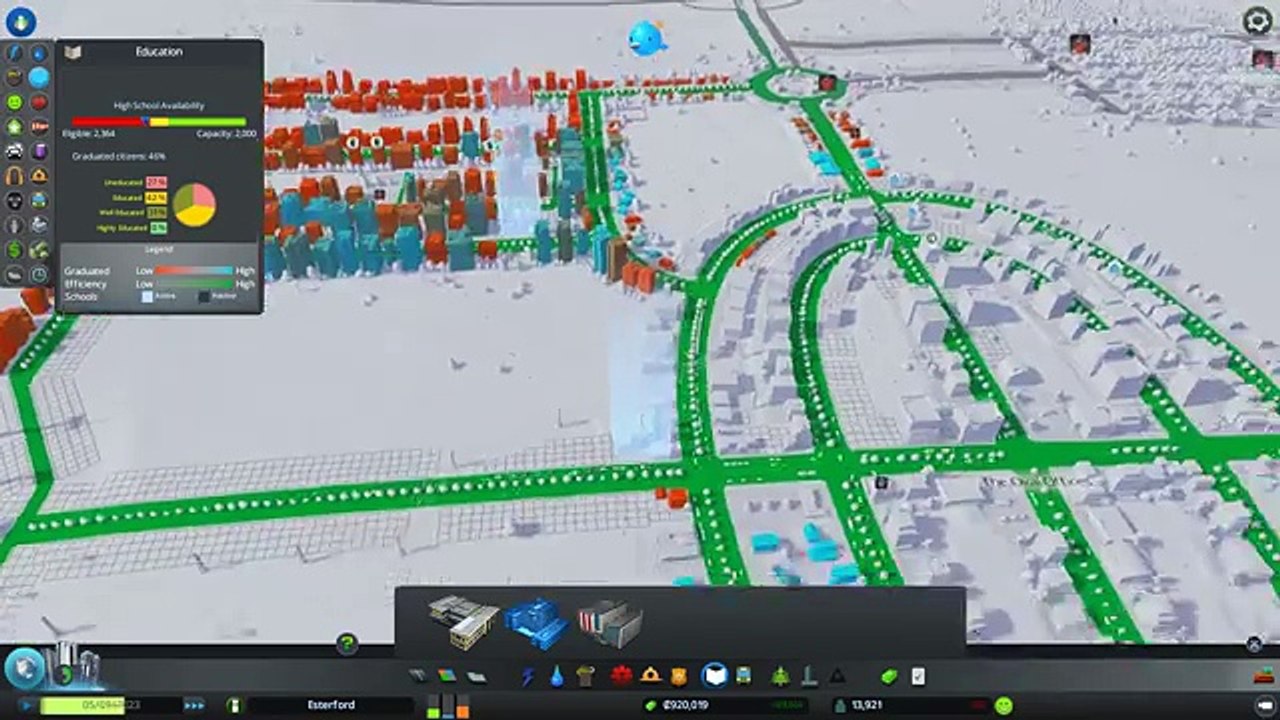The height and width of the screenshot is (720, 1280).
Task: Open the Districts build menu
Action: pyautogui.click(x=477, y=676)
